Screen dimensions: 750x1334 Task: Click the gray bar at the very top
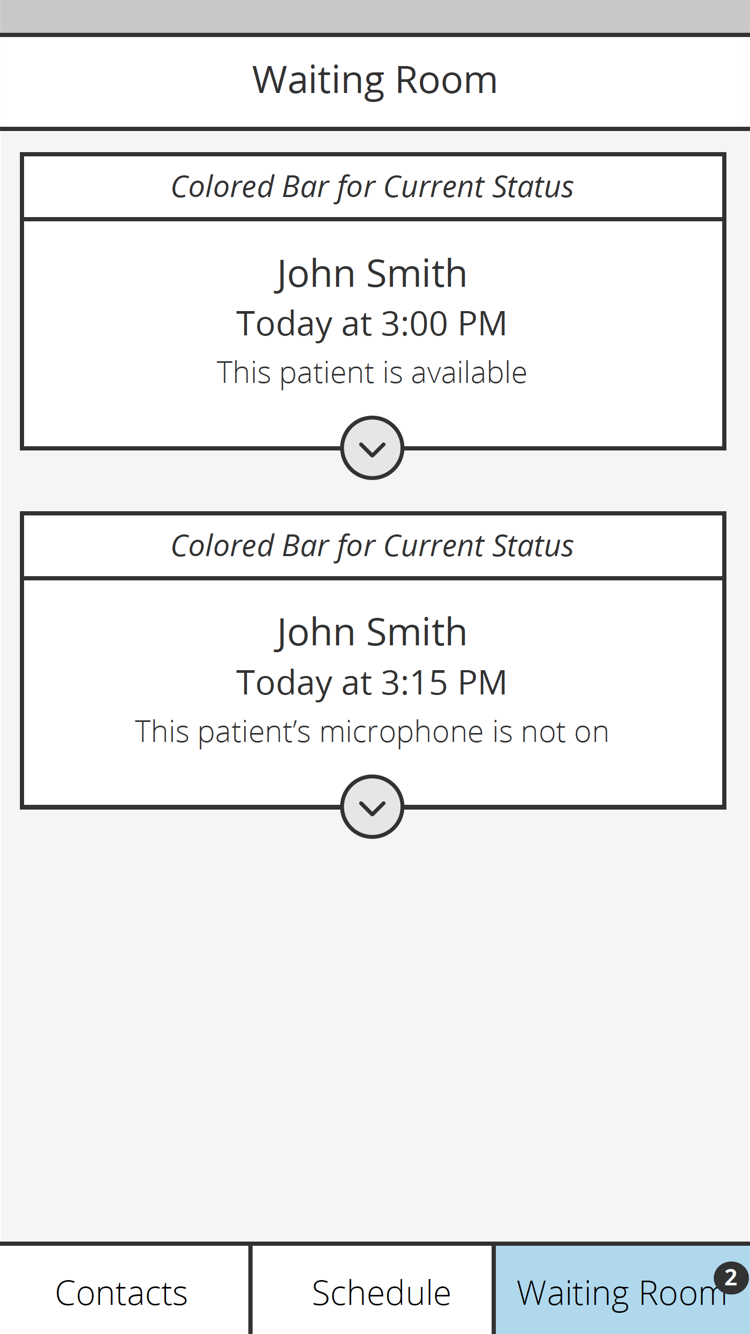[x=374, y=16]
